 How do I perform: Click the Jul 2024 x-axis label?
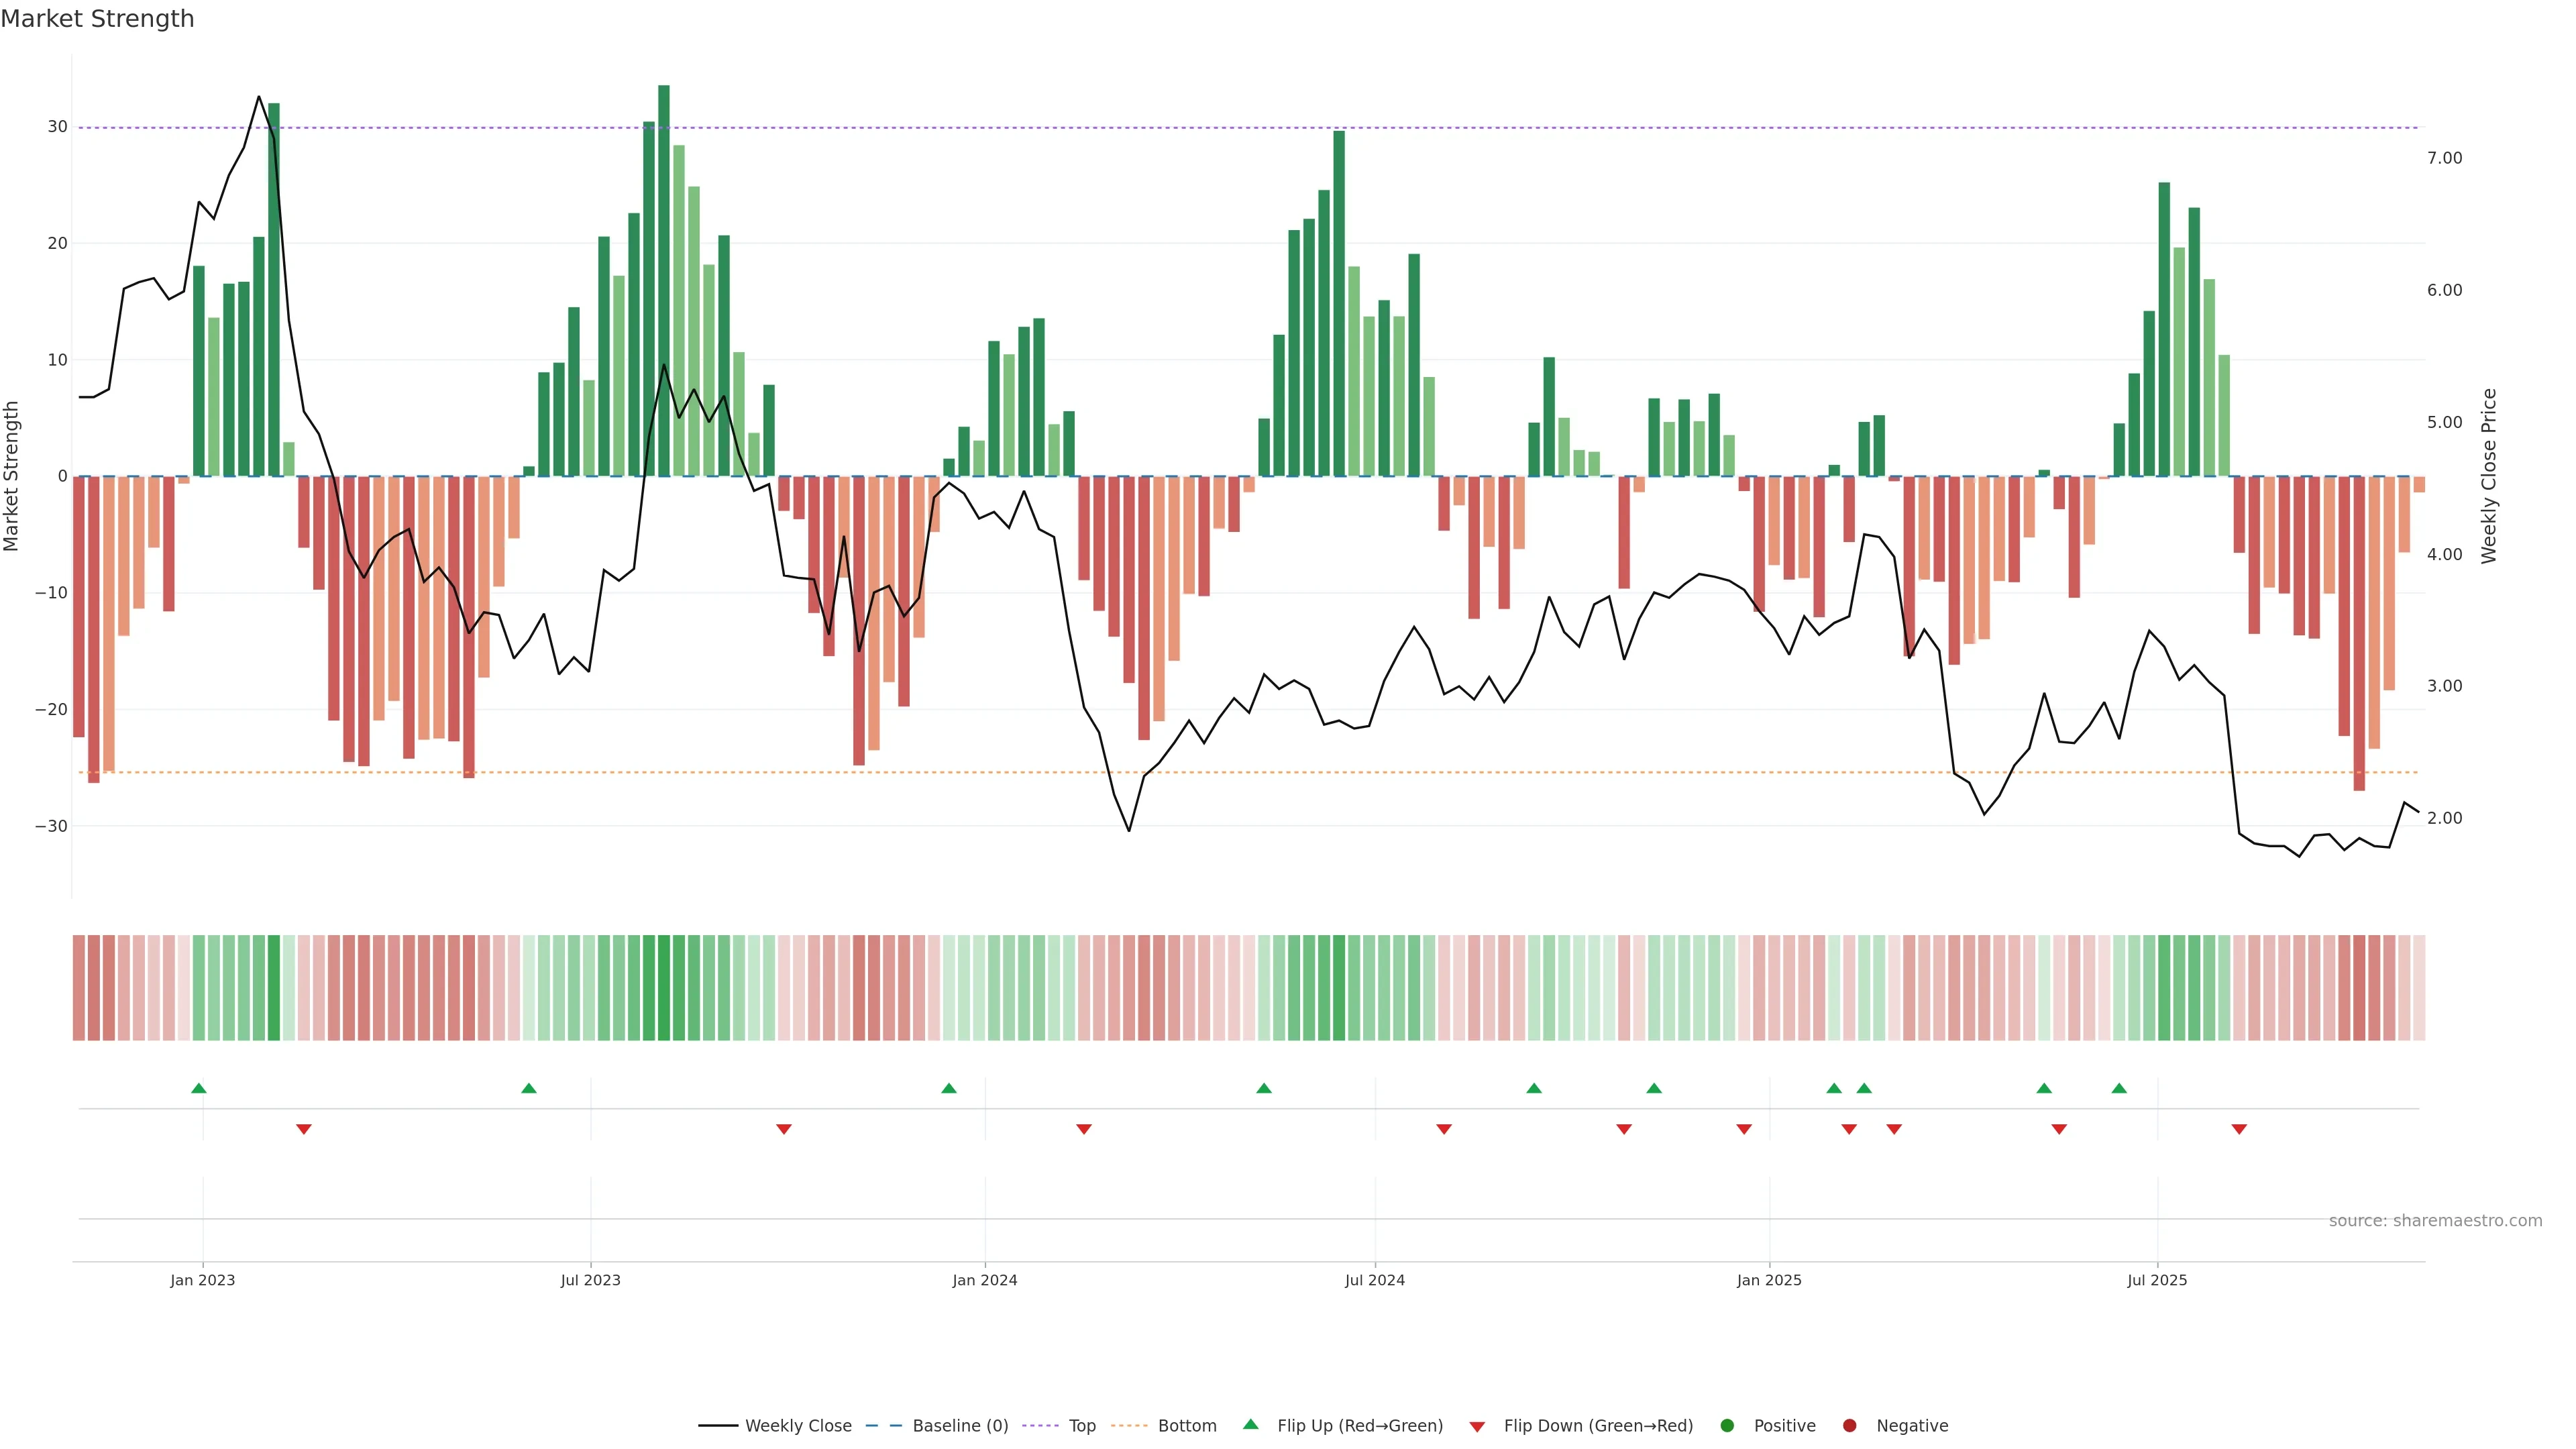(x=1374, y=1280)
